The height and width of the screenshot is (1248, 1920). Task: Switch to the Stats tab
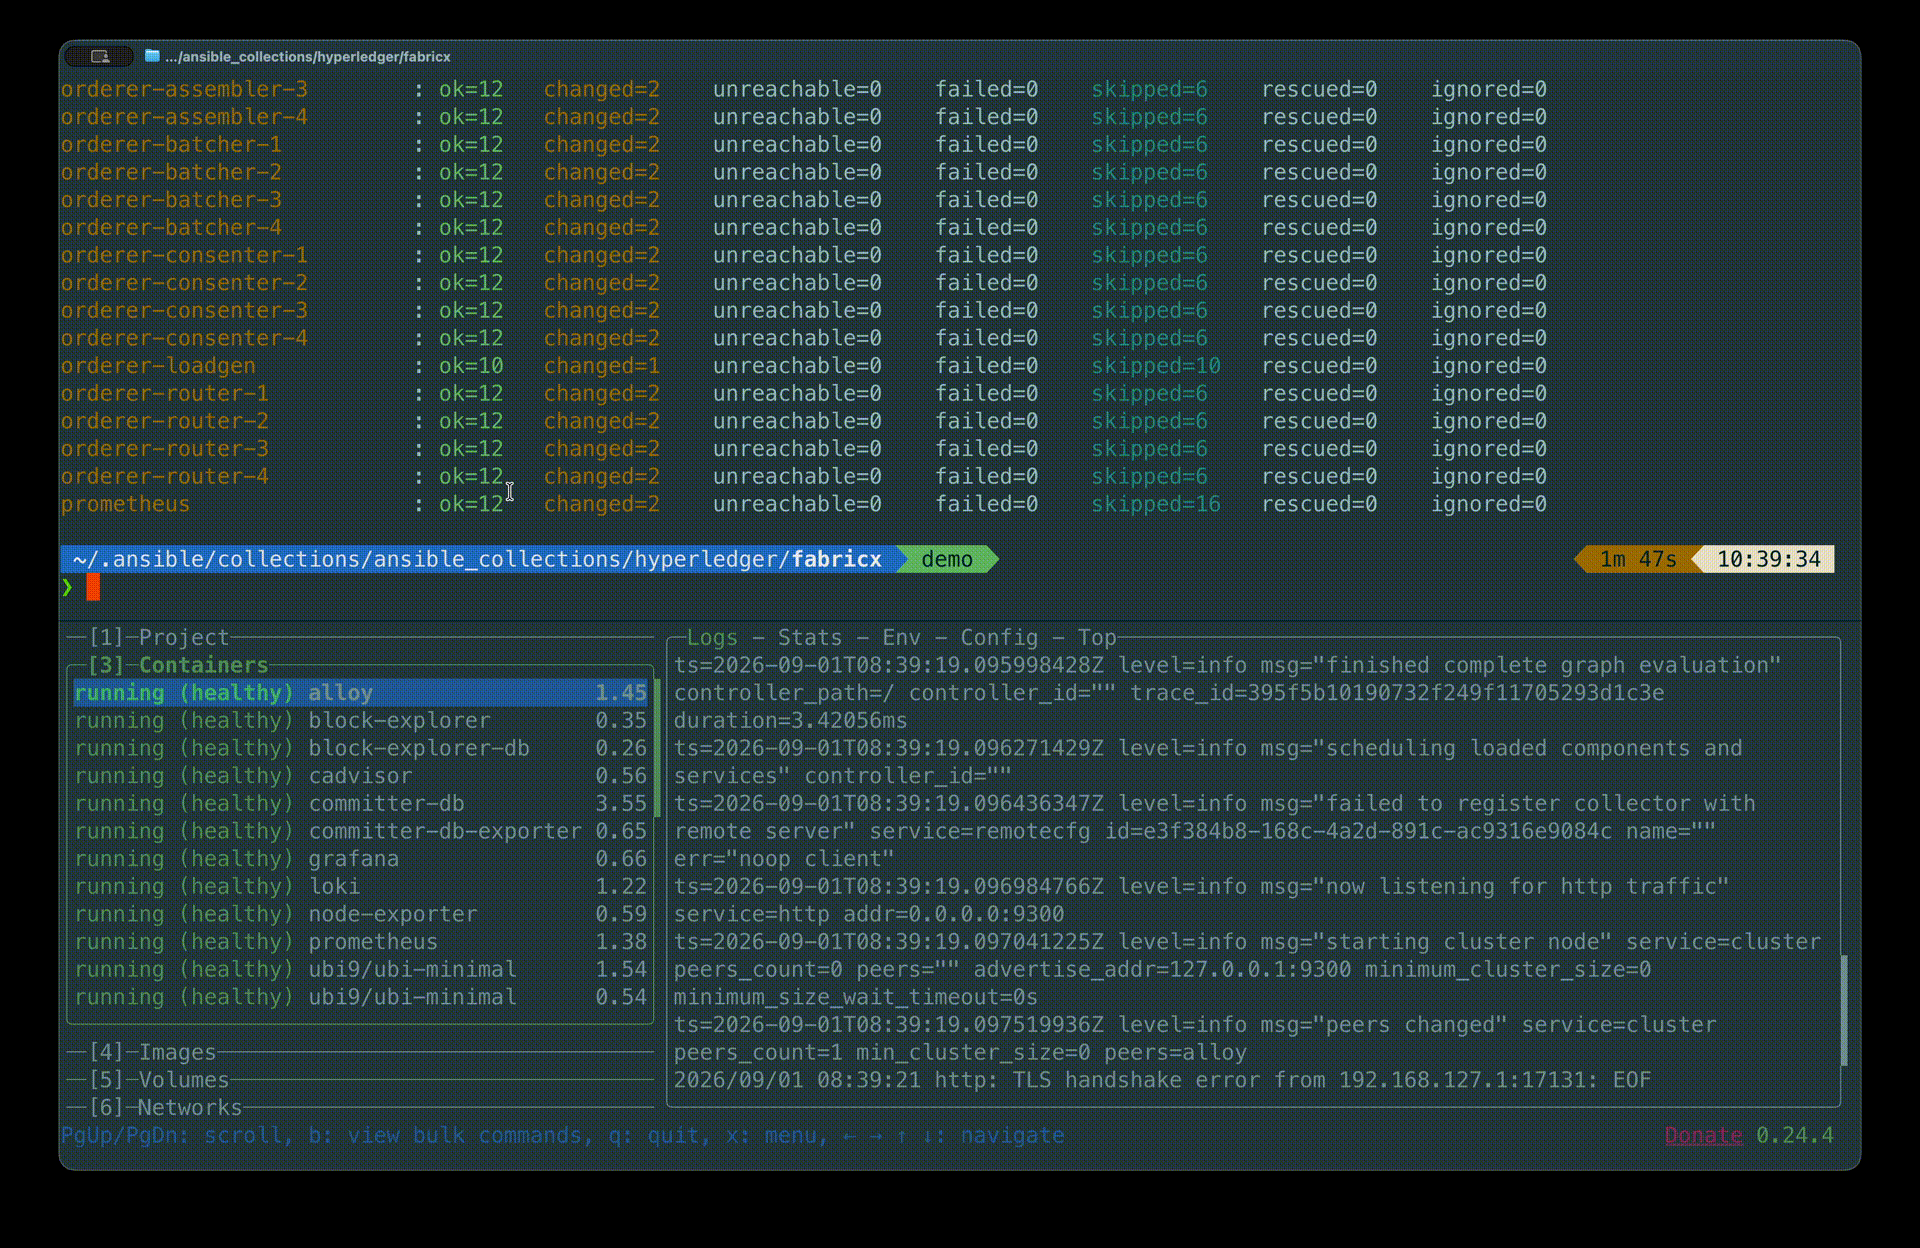[x=809, y=637]
